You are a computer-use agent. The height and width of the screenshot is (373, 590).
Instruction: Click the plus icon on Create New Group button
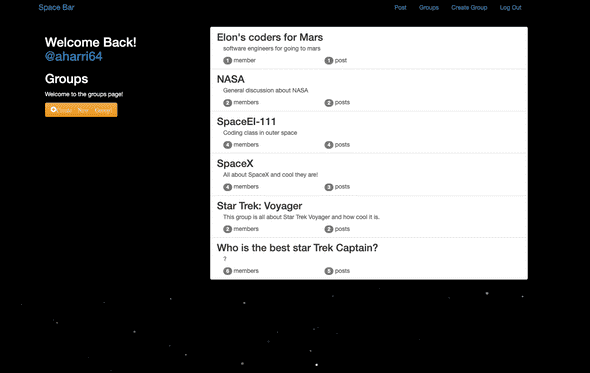point(53,110)
